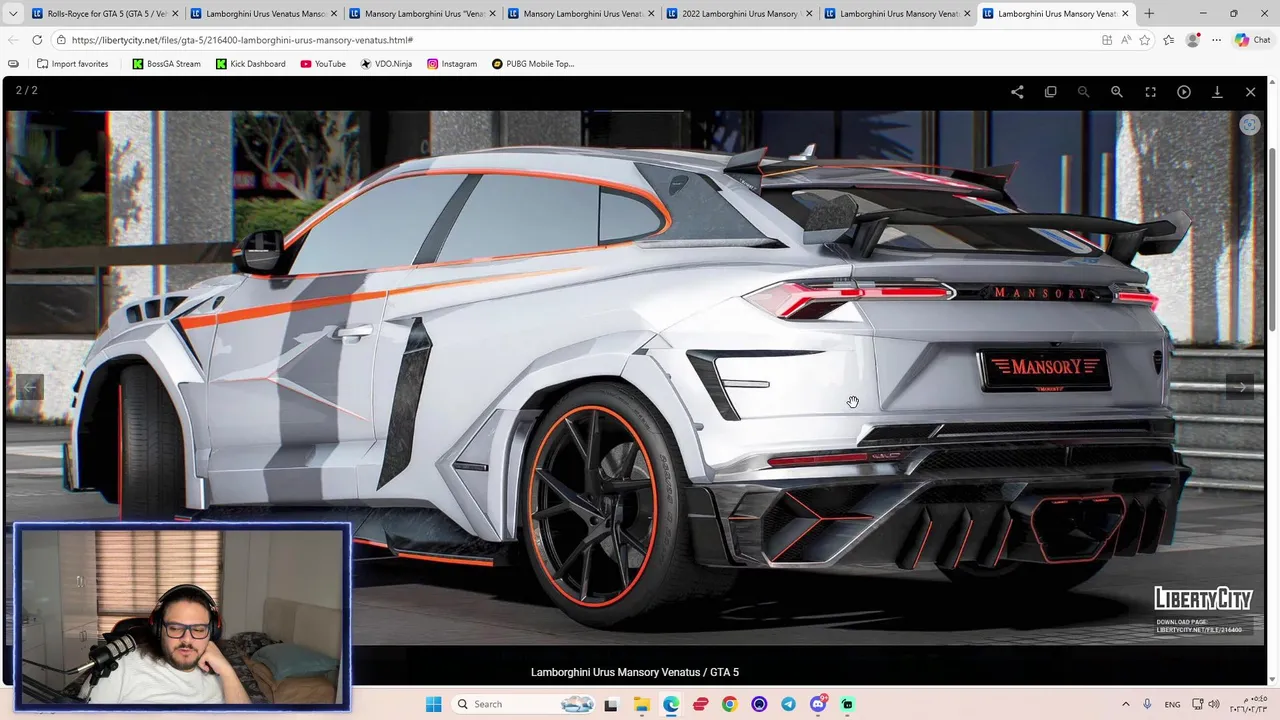Open Edge Settings and more menu
Viewport: 1280px width, 720px height.
[x=1216, y=40]
